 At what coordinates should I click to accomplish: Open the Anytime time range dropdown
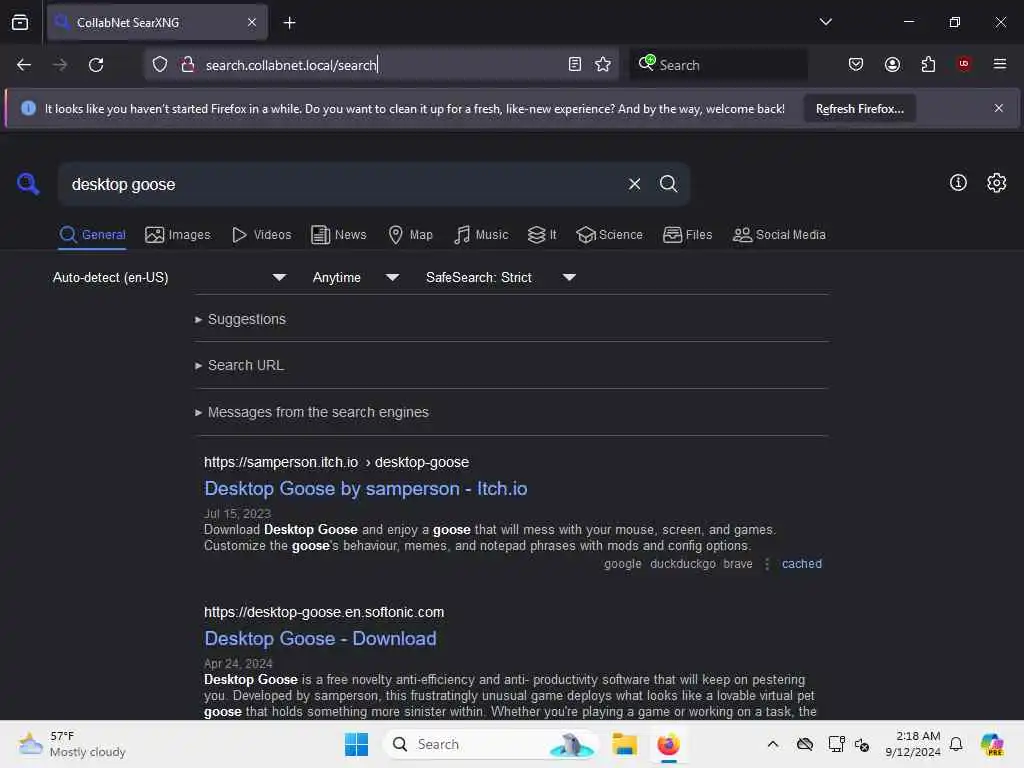(356, 278)
